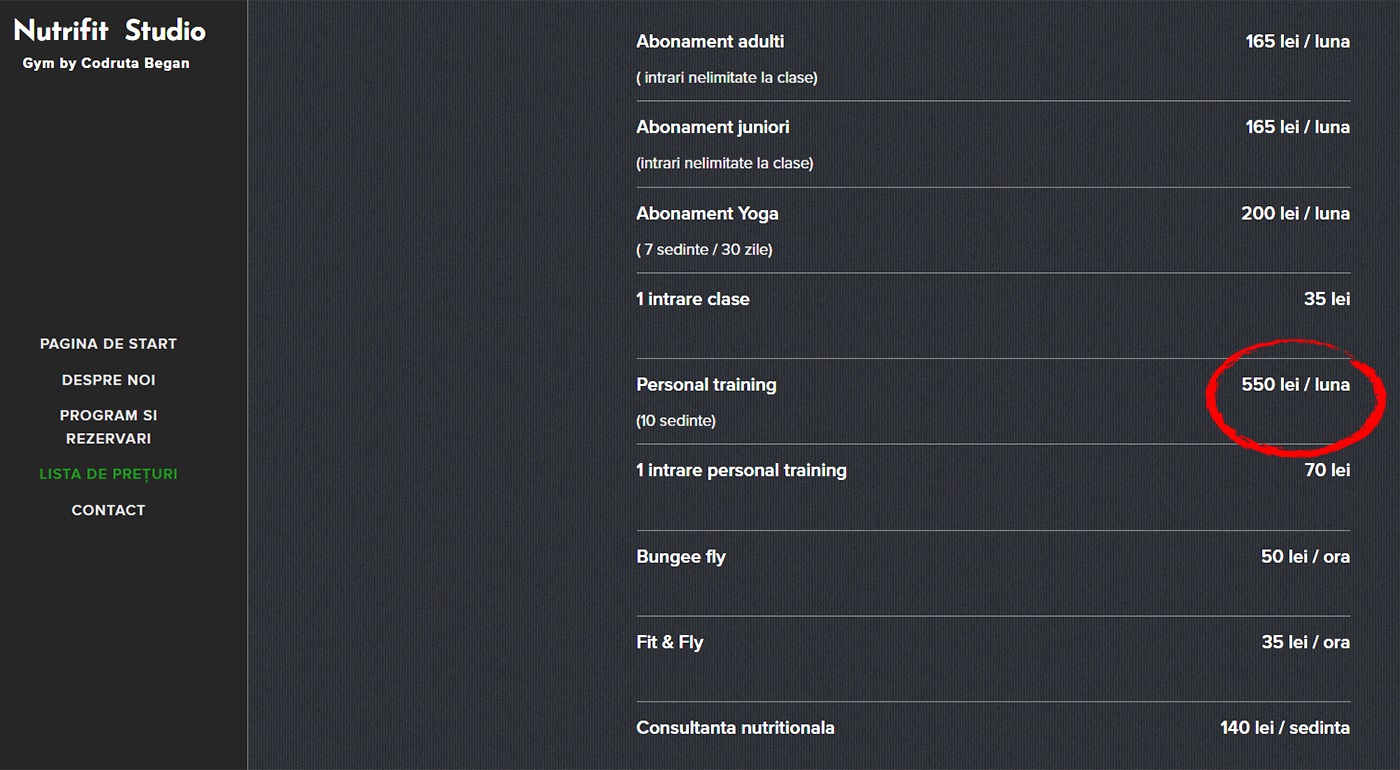
Task: Click the Gym by Codruta Began subtitle
Action: tap(106, 64)
